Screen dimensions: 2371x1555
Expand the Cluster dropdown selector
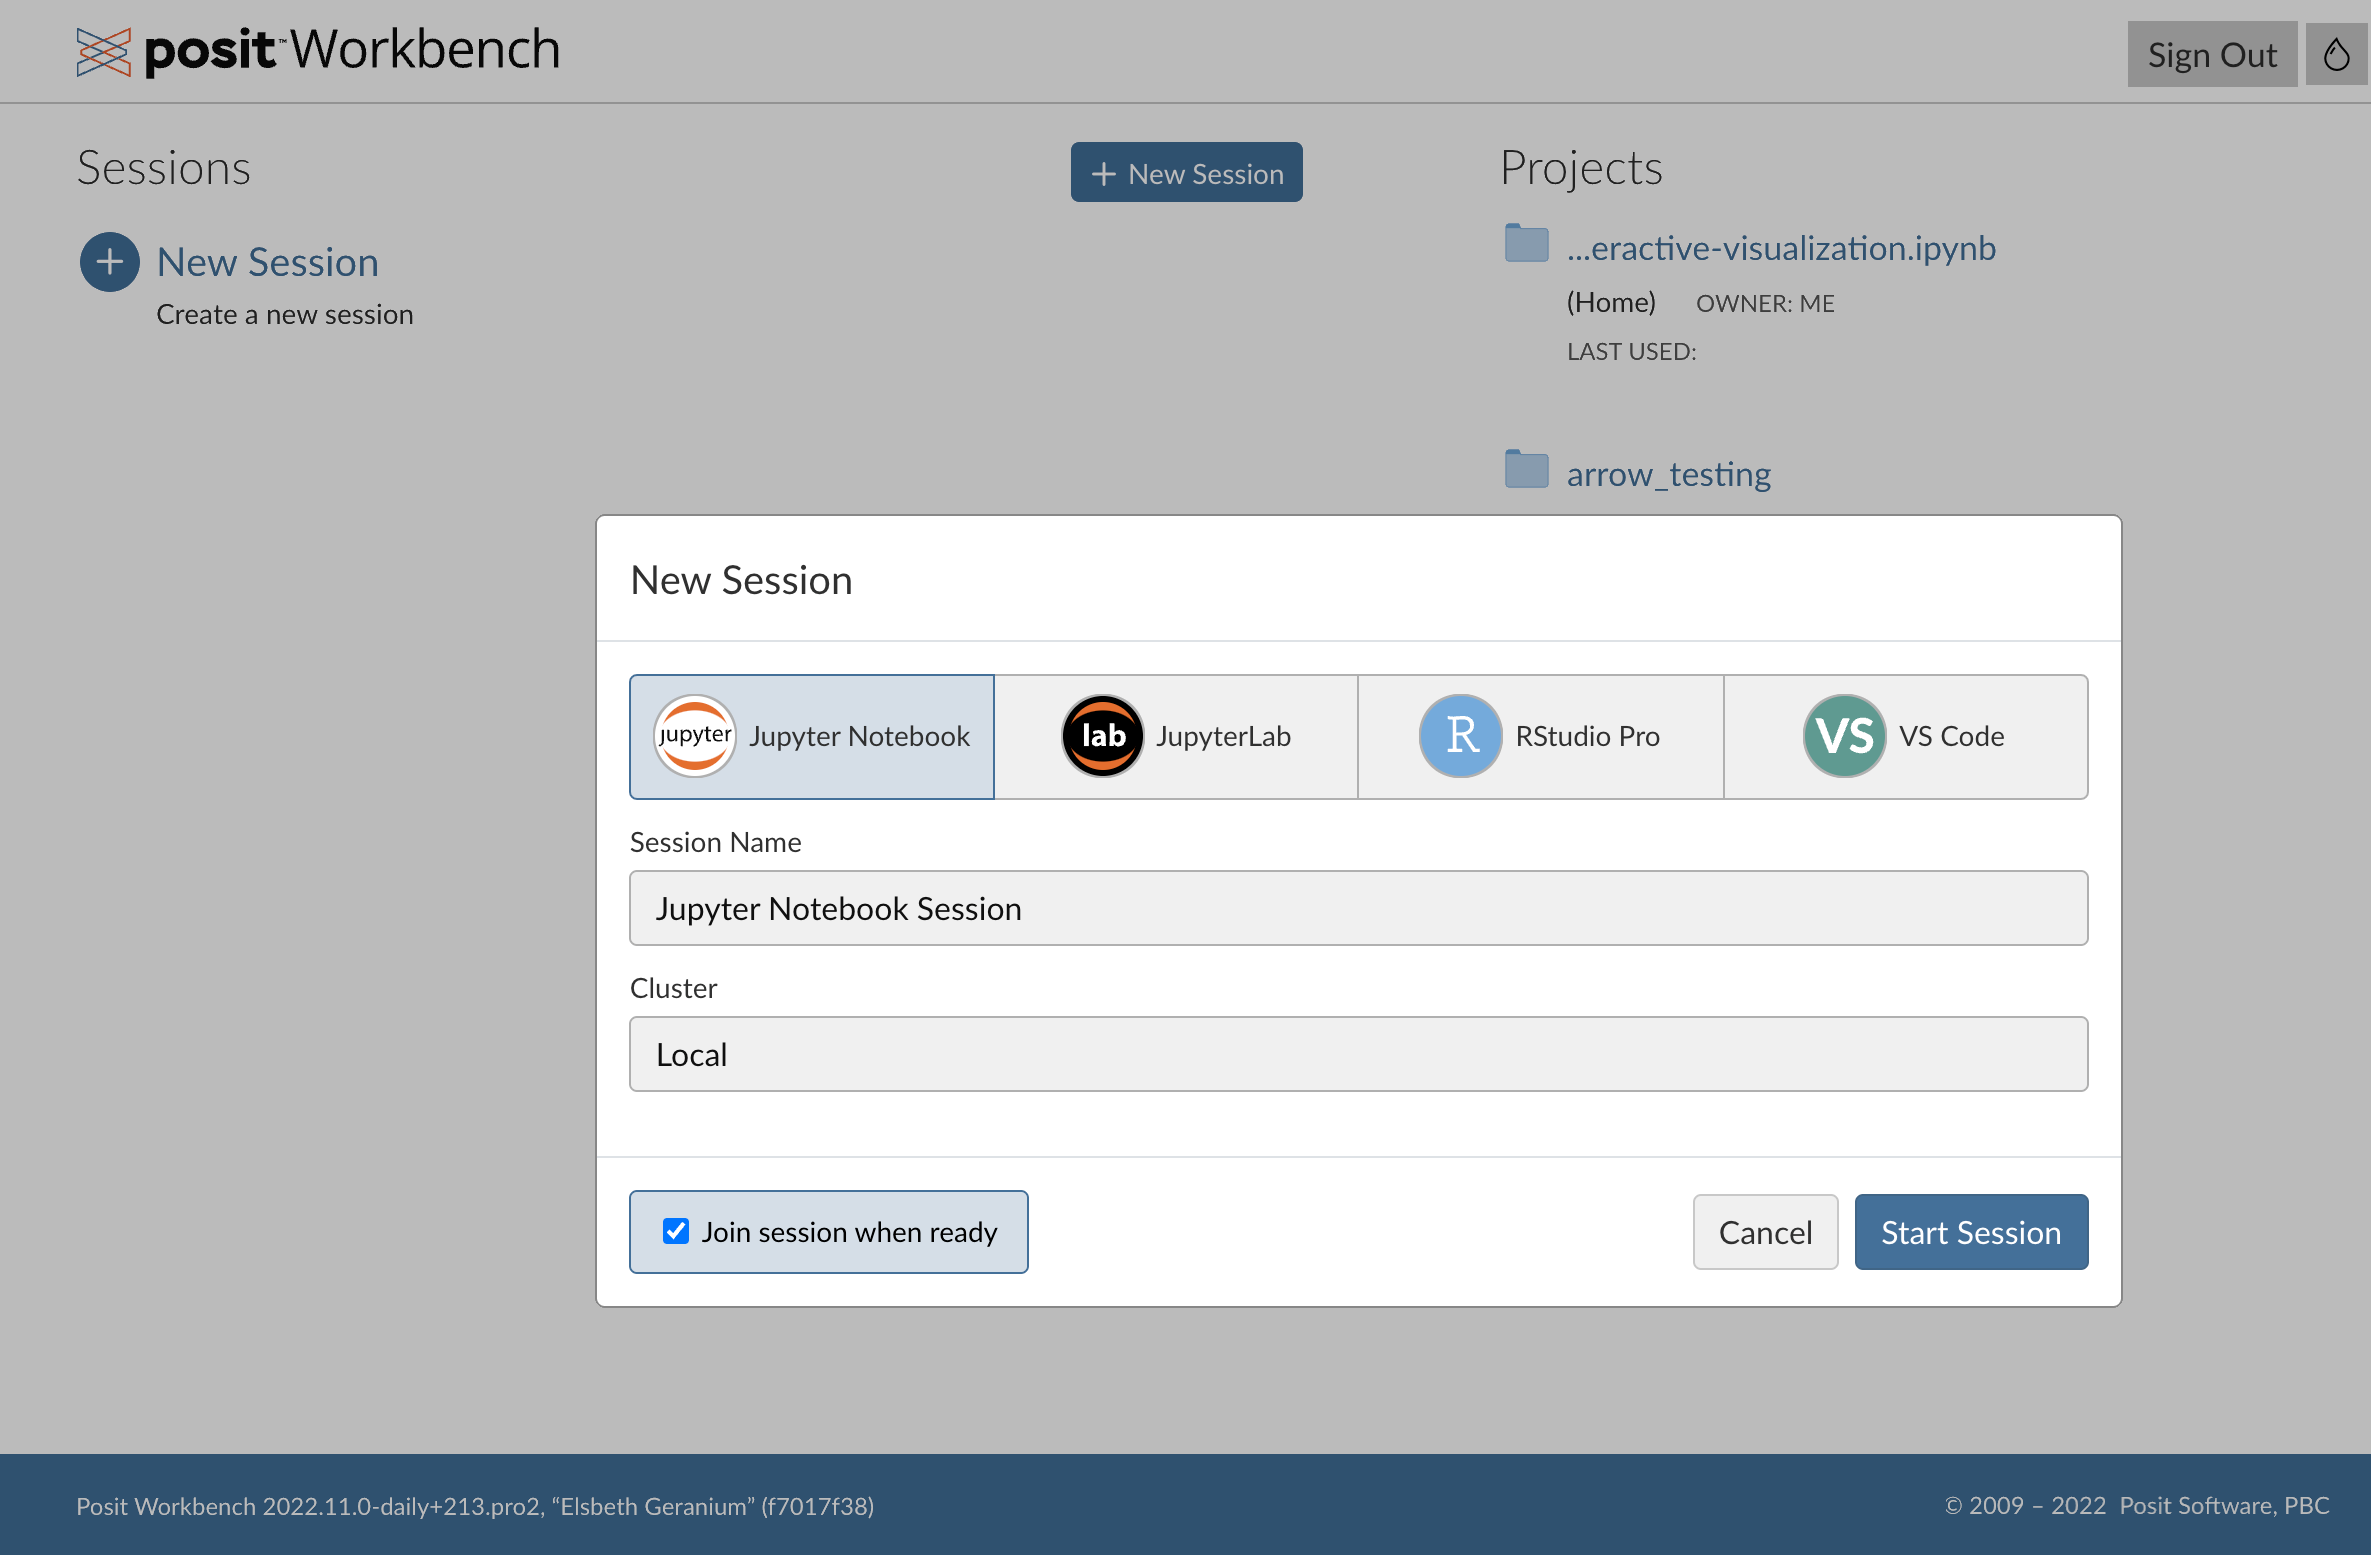tap(1359, 1053)
